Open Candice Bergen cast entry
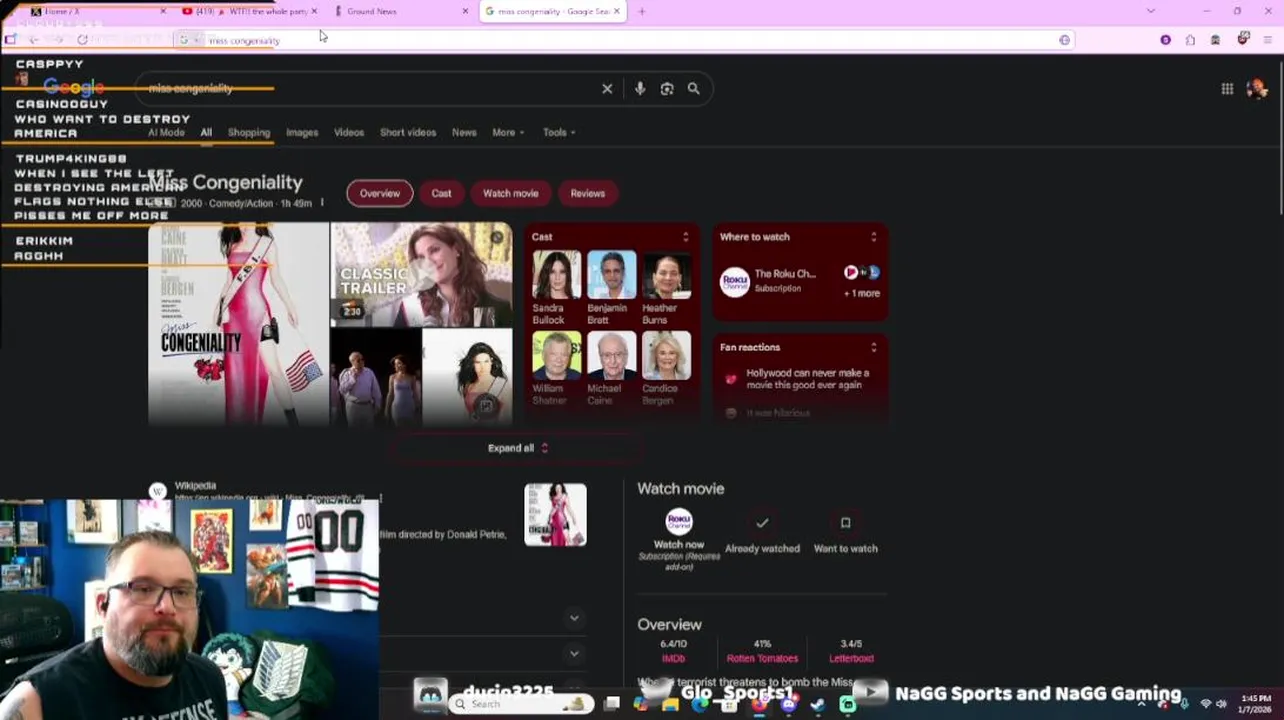Viewport: 1284px width, 720px height. [x=666, y=369]
